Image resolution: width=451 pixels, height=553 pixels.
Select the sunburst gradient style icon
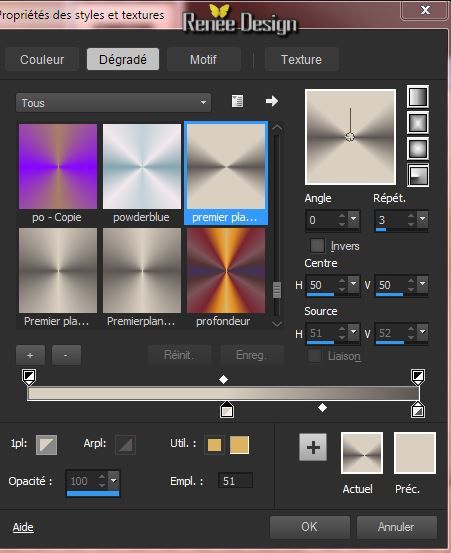click(418, 148)
